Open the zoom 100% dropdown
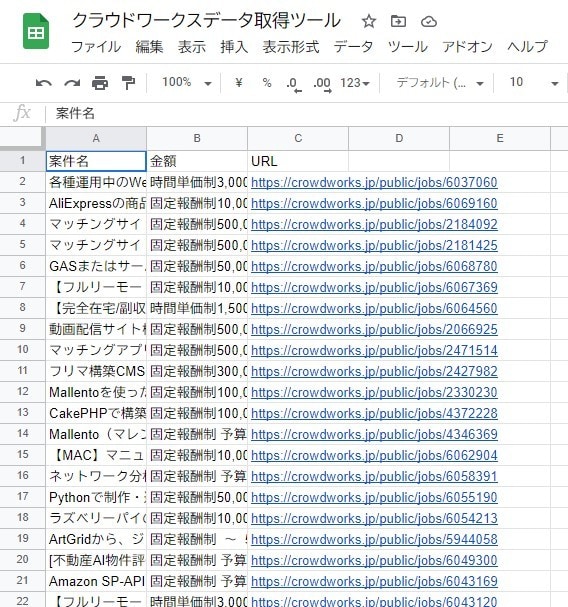This screenshot has height=607, width=568. click(186, 82)
